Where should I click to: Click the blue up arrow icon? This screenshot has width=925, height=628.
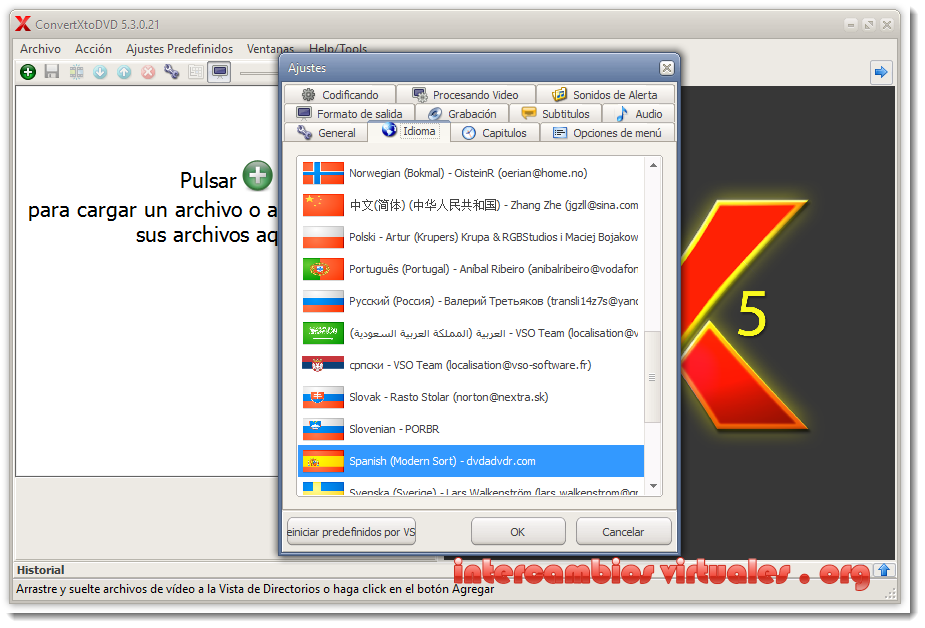[x=123, y=72]
